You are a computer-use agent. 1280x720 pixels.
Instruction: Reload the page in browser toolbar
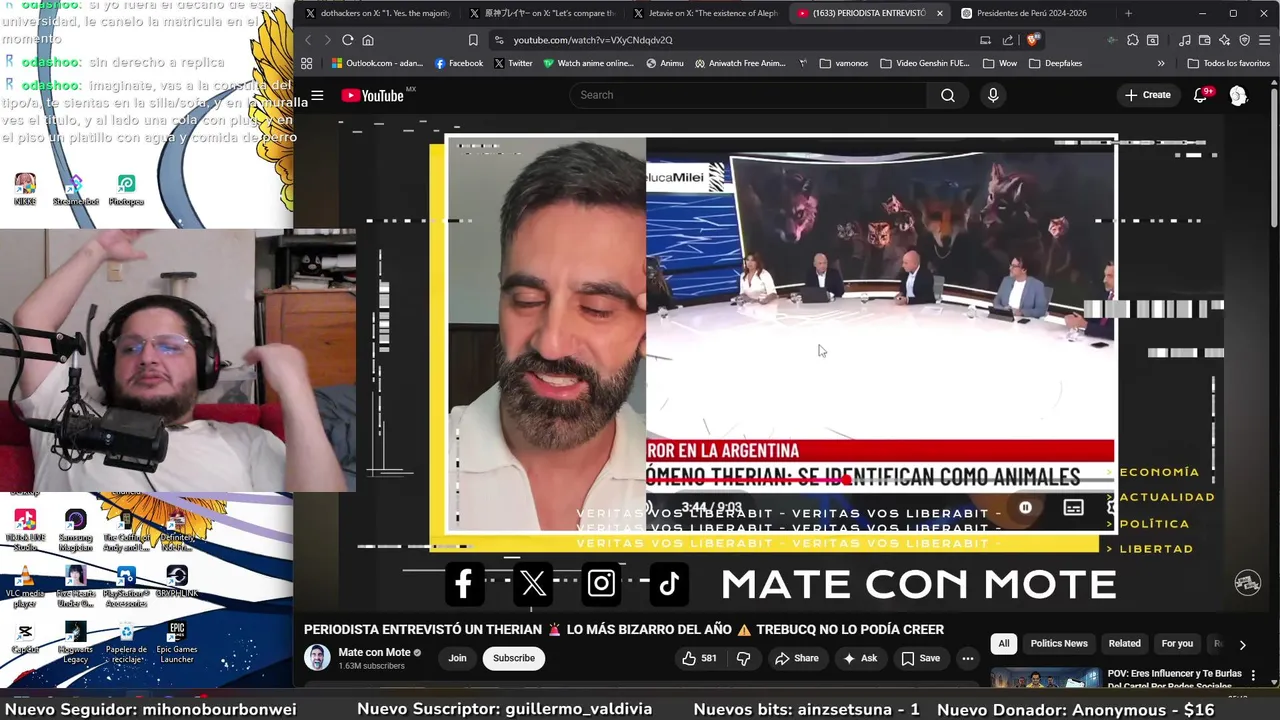347,40
